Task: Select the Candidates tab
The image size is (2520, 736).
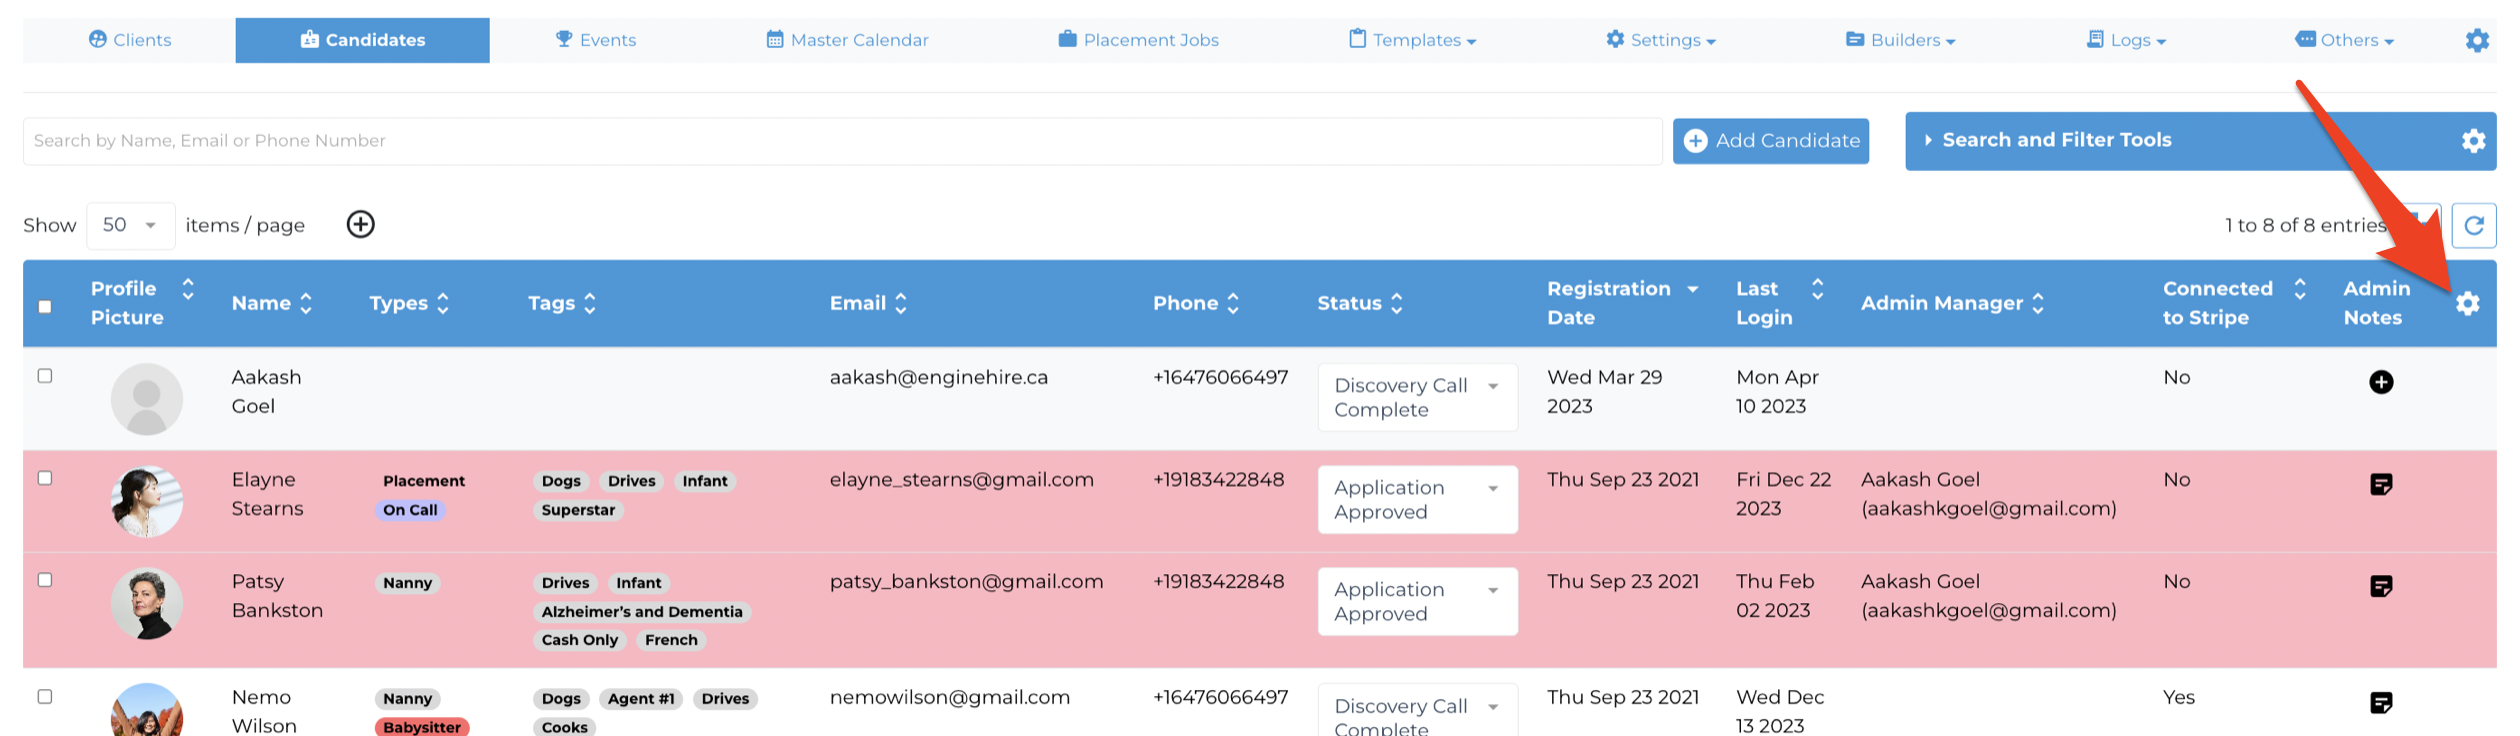Action: point(362,40)
